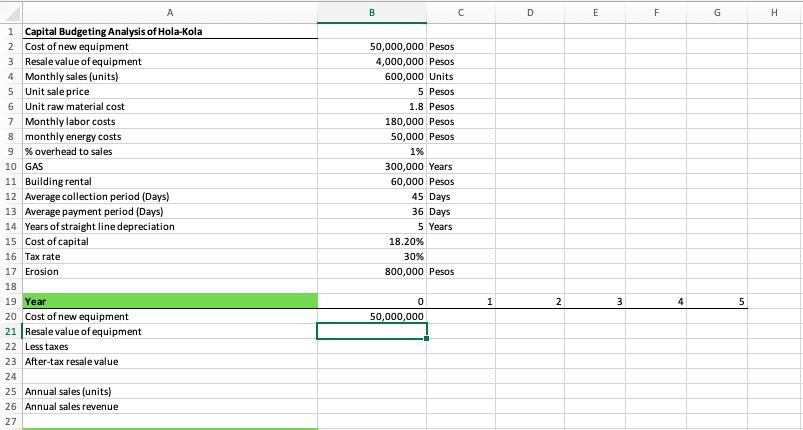
Task: Select the 'Unit raw material cost' cell
Action: pos(170,106)
